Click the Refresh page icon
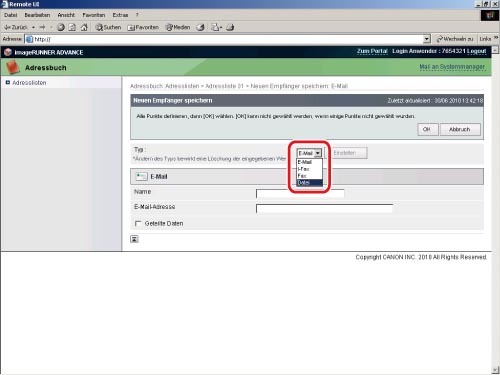500x375 pixels. [x=72, y=27]
